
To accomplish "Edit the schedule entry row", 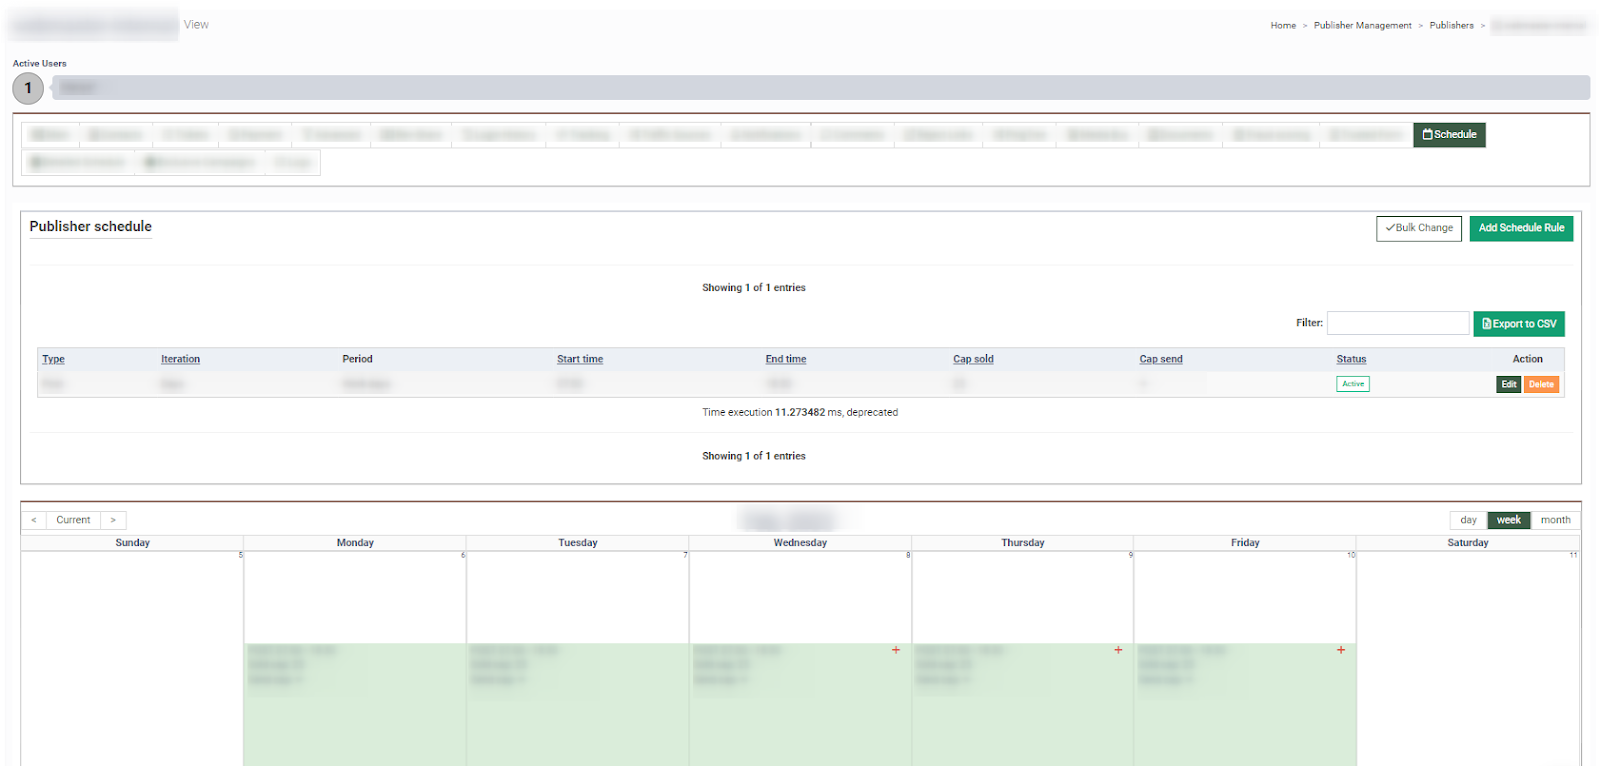I will pyautogui.click(x=1508, y=384).
